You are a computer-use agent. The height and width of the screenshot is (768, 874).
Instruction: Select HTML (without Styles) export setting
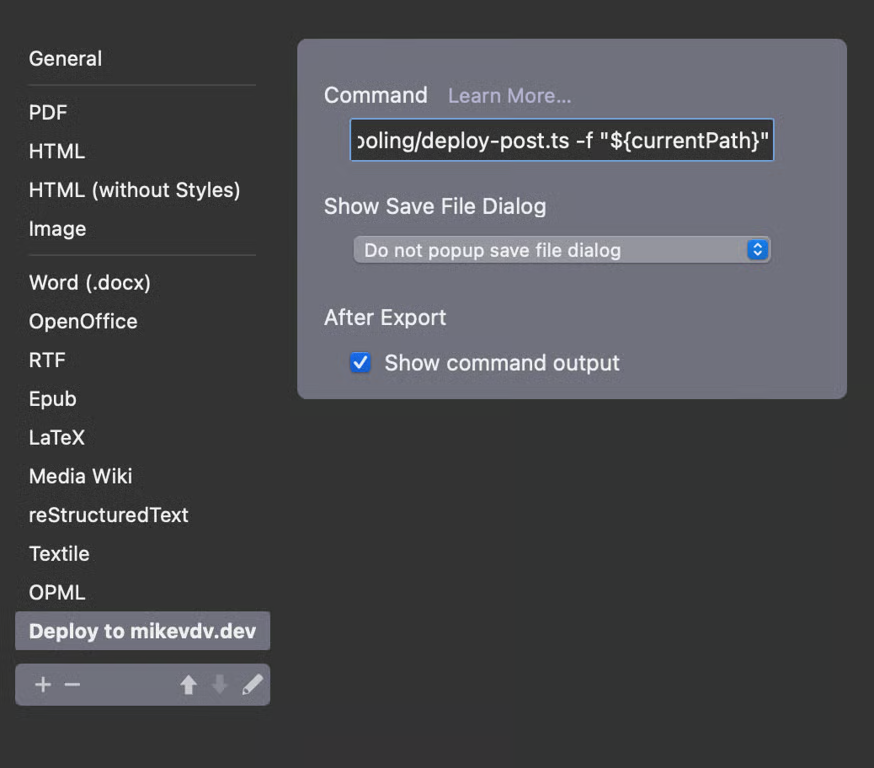tap(134, 190)
